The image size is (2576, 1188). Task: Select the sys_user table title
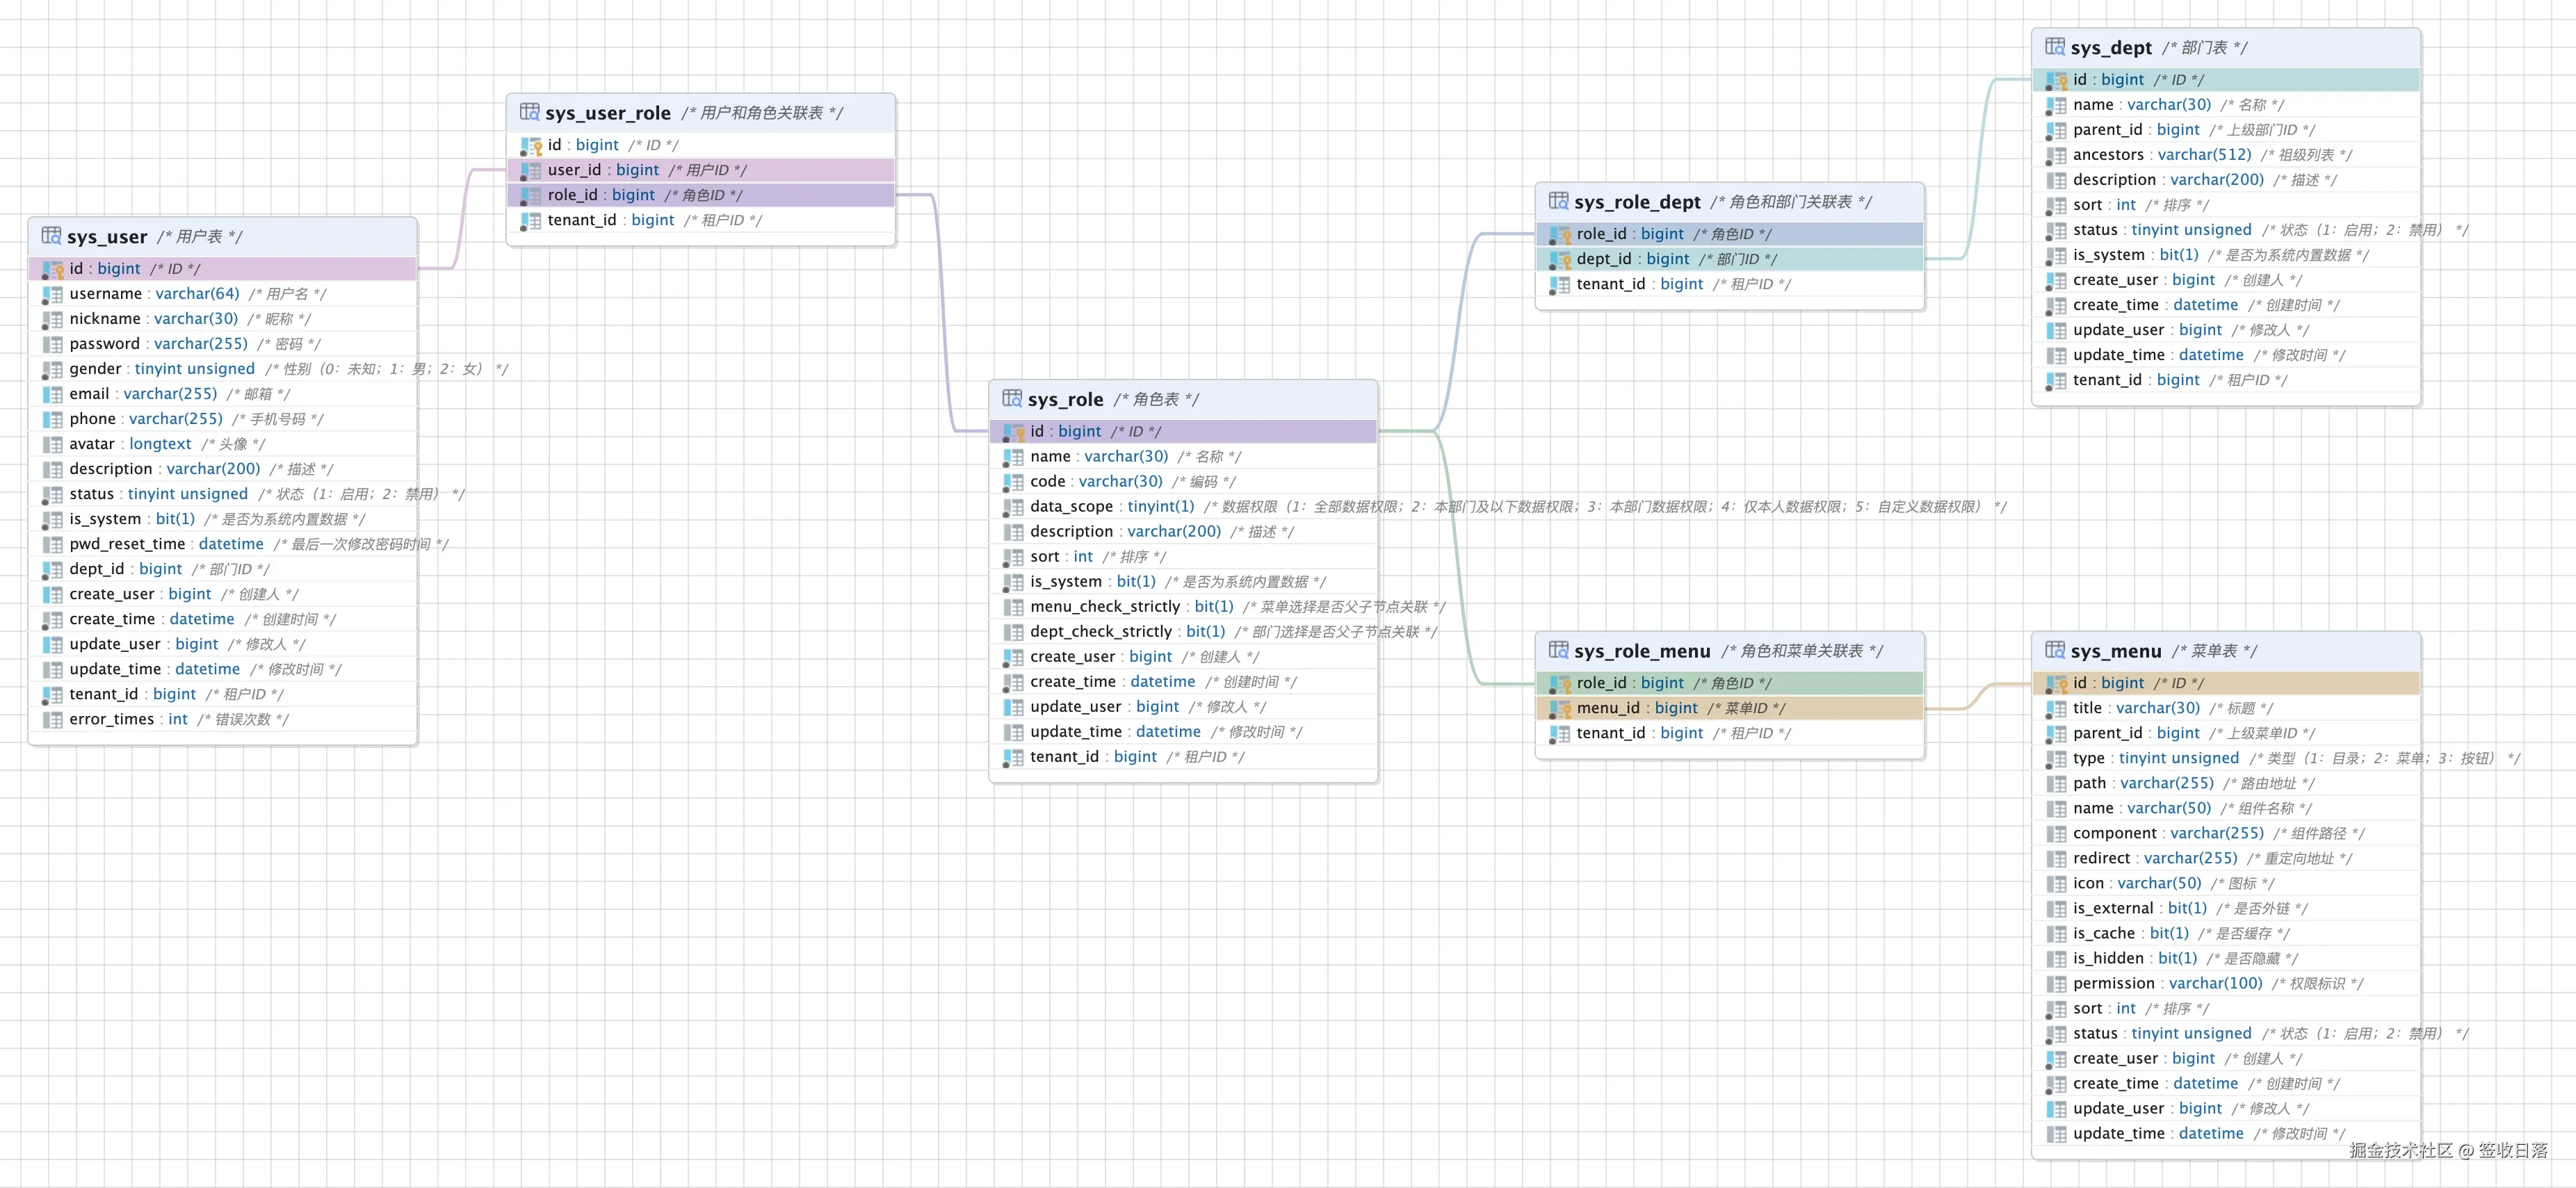107,237
